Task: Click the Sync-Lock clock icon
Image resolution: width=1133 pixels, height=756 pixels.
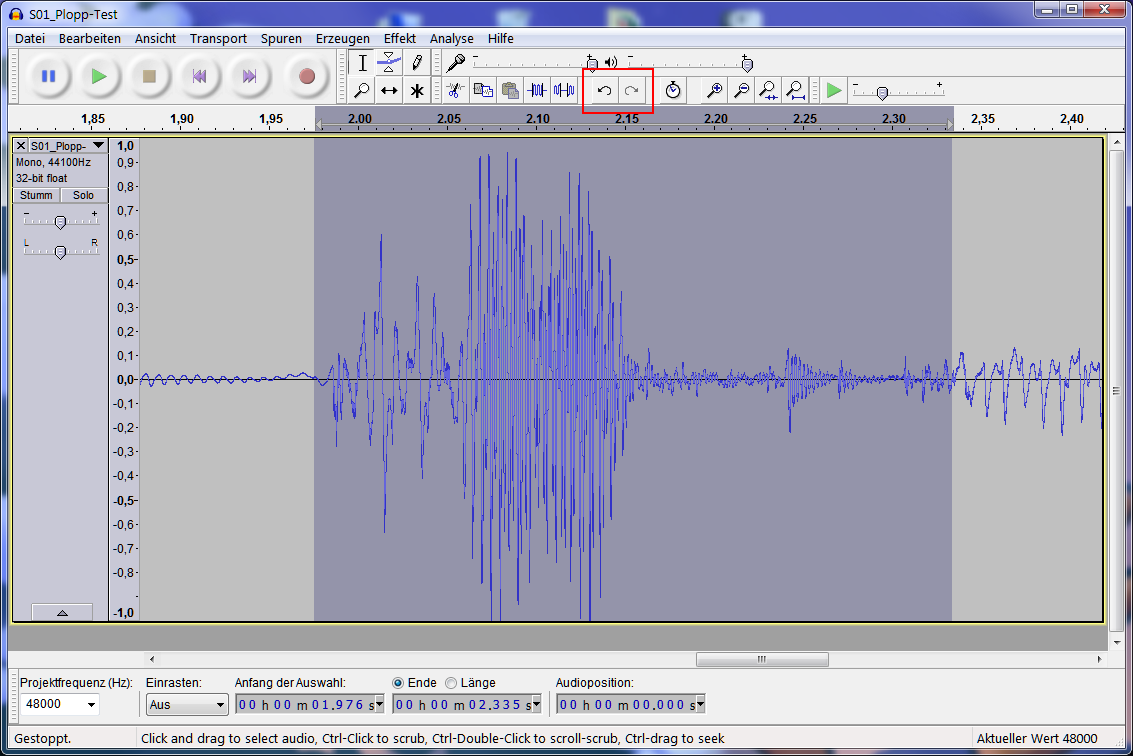Action: coord(673,90)
